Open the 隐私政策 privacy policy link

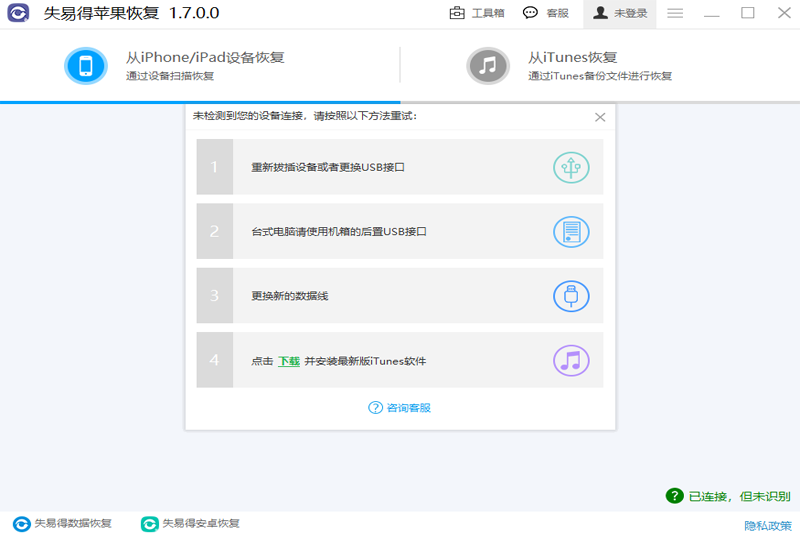click(767, 525)
